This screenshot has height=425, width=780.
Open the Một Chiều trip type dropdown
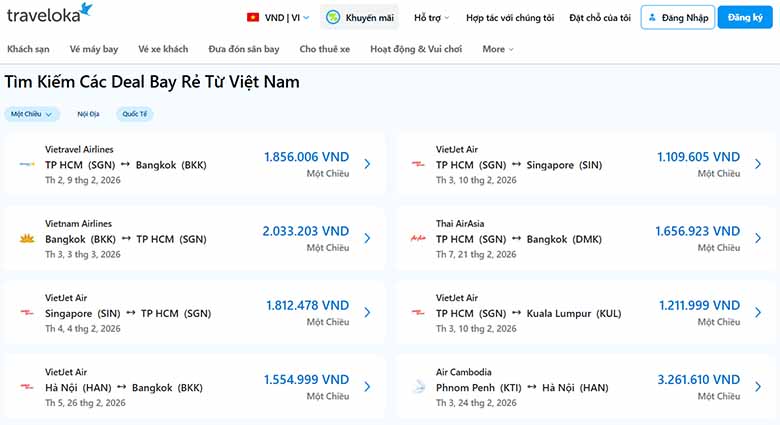(x=32, y=114)
